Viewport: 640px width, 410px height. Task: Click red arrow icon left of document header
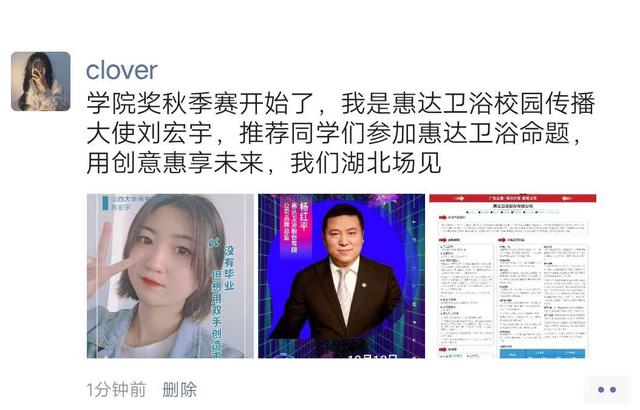coord(459,198)
